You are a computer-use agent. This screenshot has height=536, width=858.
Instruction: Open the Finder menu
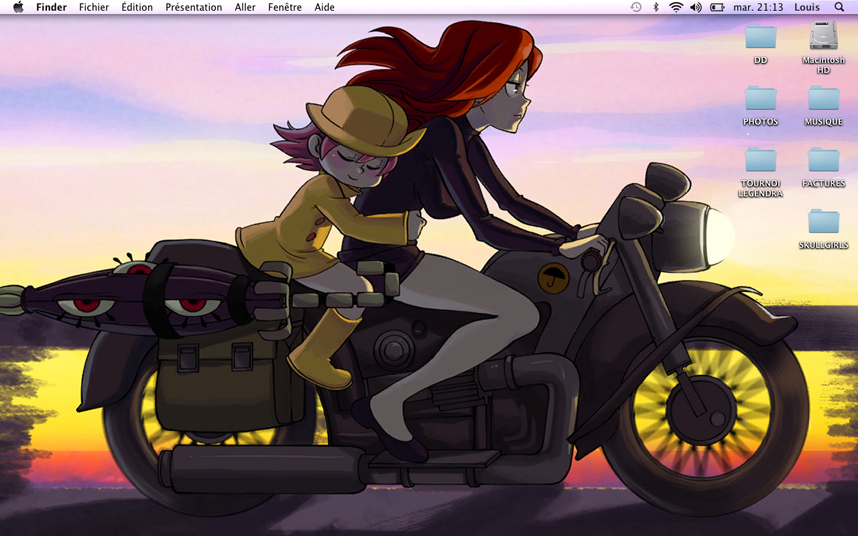(x=51, y=7)
